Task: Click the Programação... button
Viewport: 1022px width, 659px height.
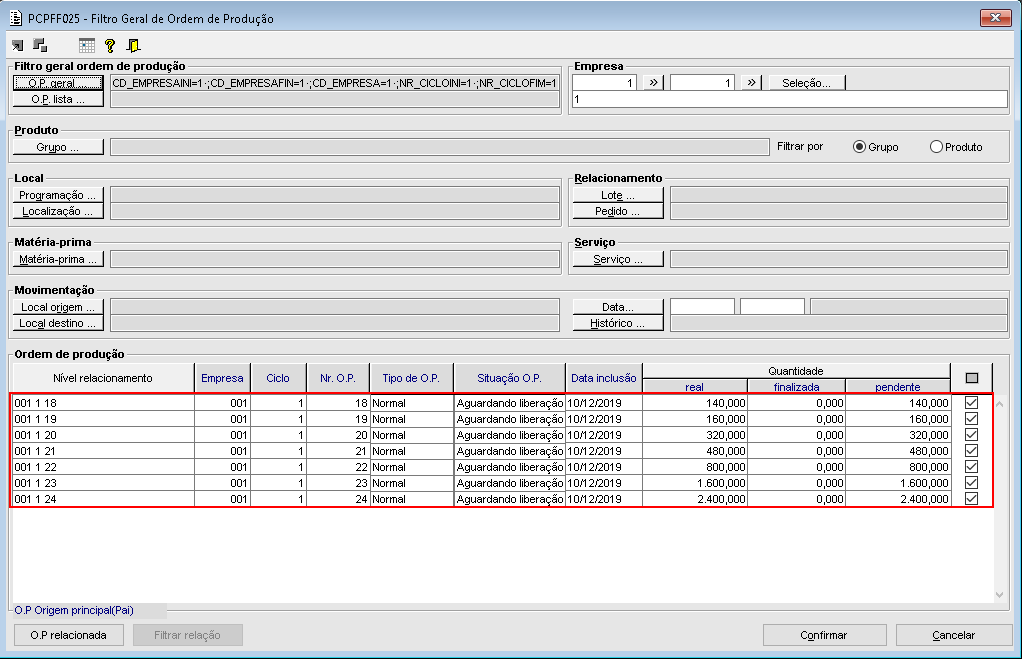Action: 58,195
